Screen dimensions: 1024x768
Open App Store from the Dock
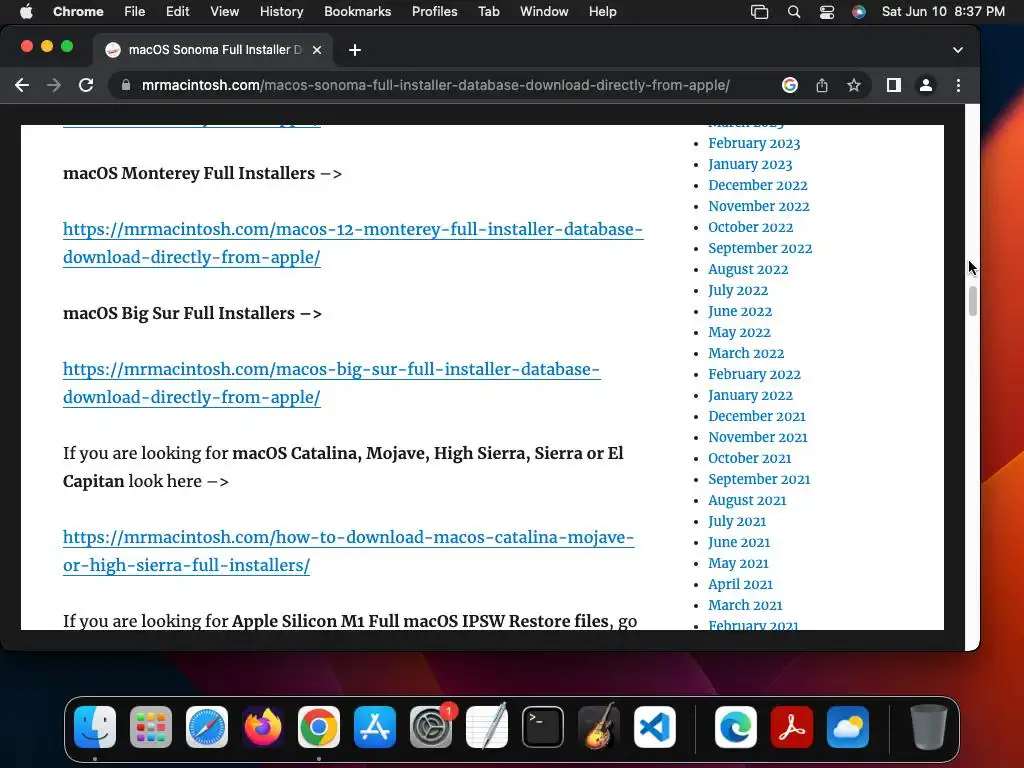tap(375, 727)
